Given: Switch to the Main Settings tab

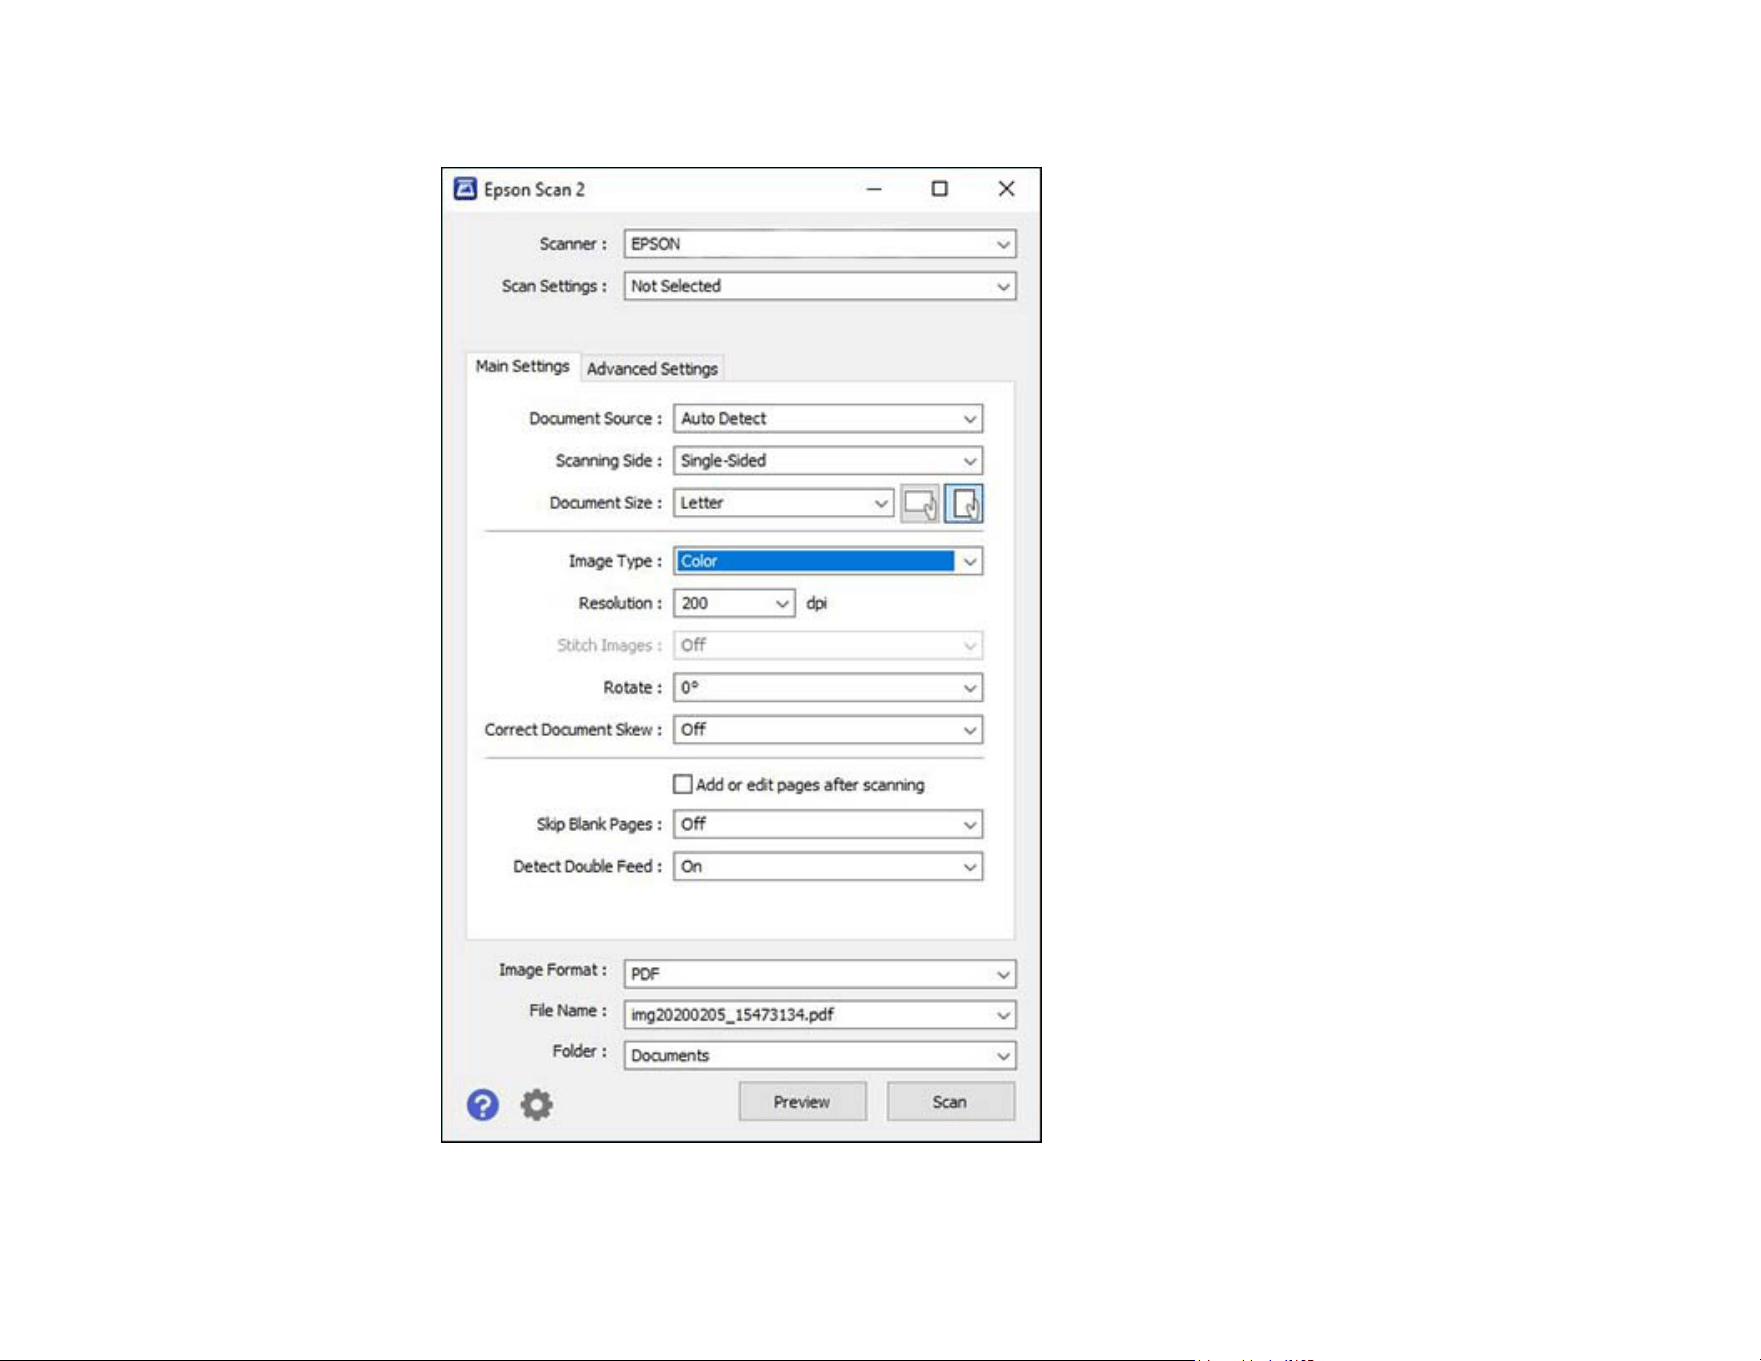Looking at the screenshot, I should click(x=522, y=367).
